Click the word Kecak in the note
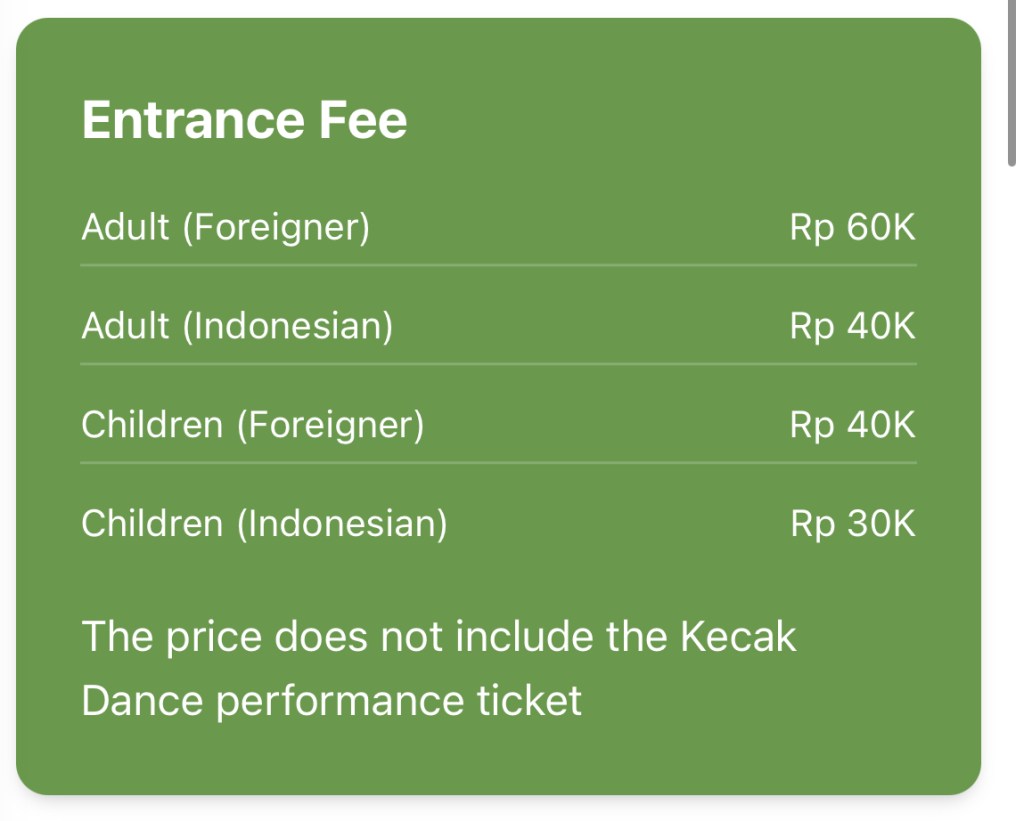The height and width of the screenshot is (821, 1024). tap(739, 637)
